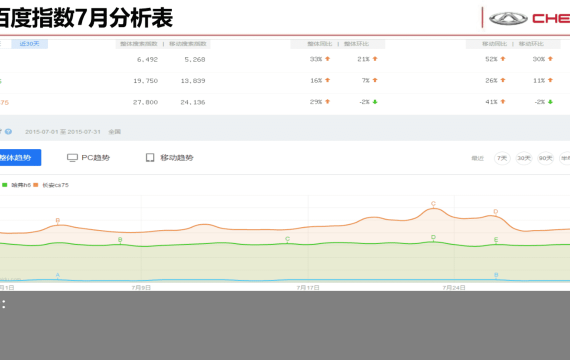Click marker C on the orange trend line
This screenshot has width=570, height=360.
433,204
